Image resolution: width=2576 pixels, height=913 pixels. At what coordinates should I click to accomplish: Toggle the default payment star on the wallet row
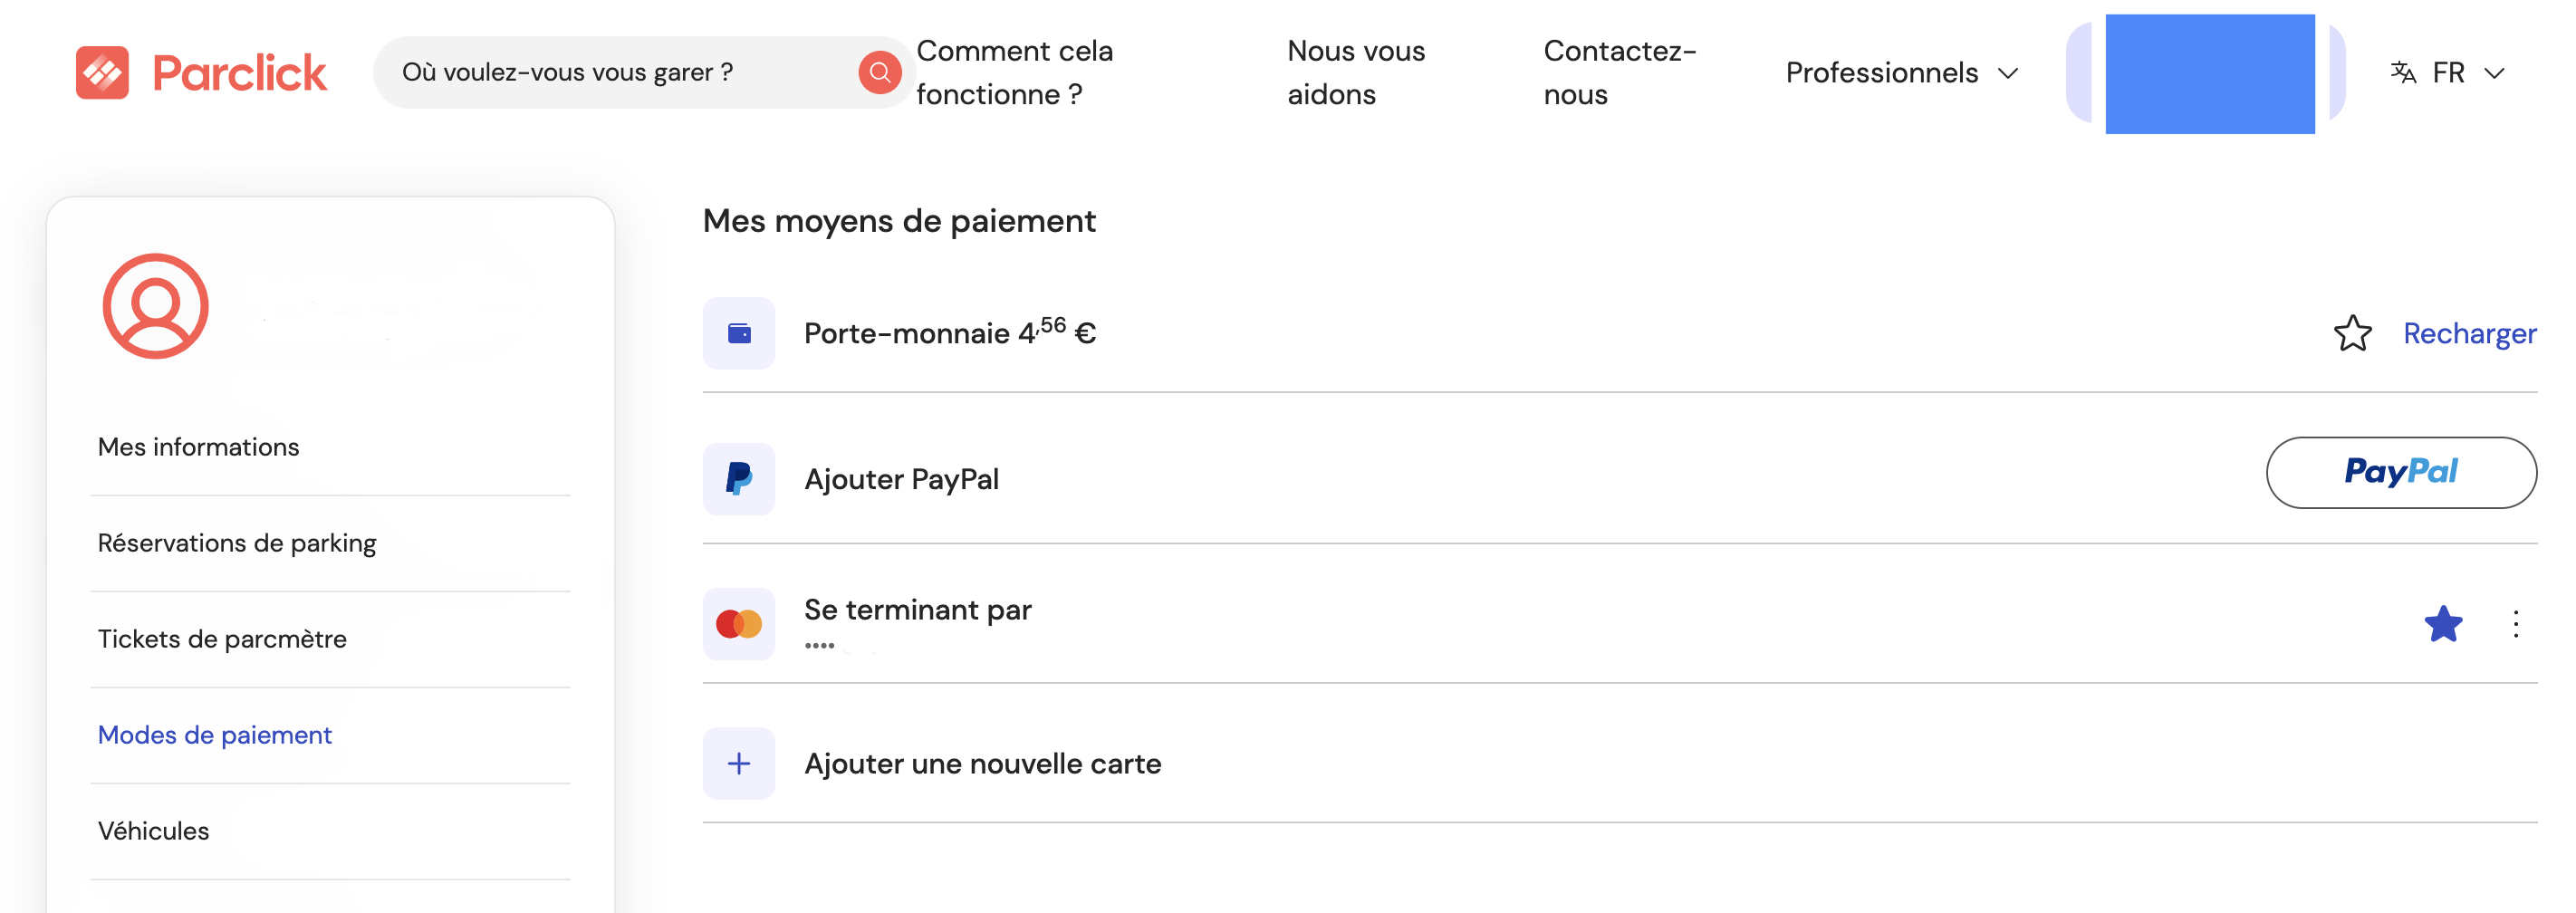[2353, 333]
